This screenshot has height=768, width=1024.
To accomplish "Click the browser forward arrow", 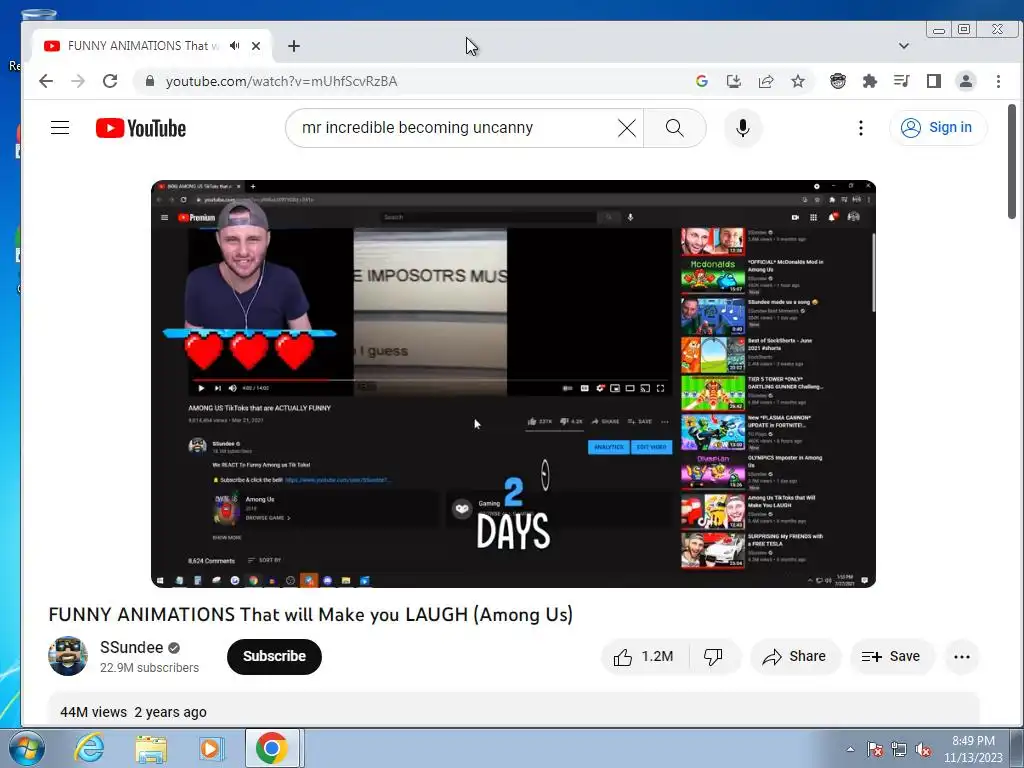I will pyautogui.click(x=78, y=81).
